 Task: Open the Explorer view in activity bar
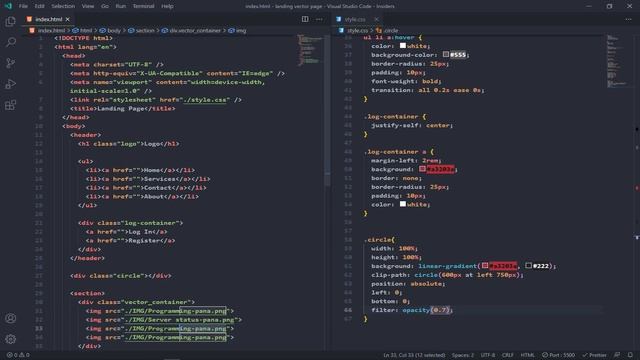tap(11, 21)
